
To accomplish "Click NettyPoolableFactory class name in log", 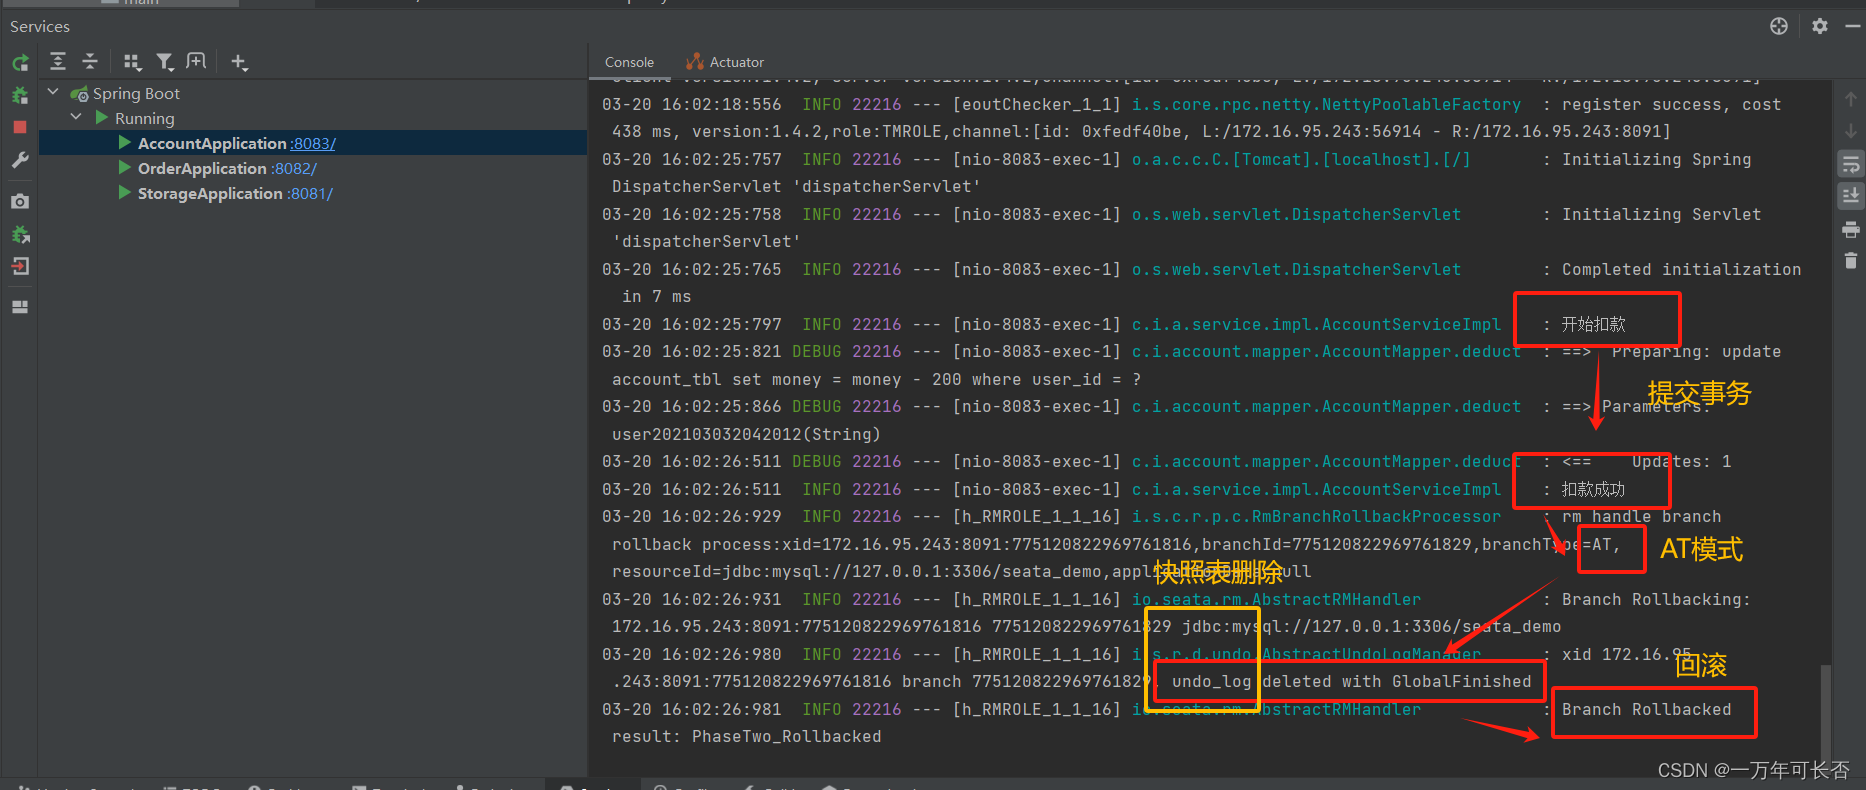I will 1326,104.
